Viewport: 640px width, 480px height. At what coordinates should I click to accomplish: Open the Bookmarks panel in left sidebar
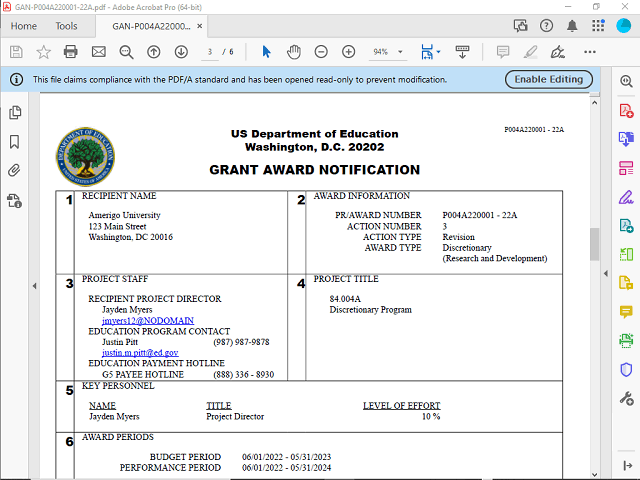click(x=15, y=142)
